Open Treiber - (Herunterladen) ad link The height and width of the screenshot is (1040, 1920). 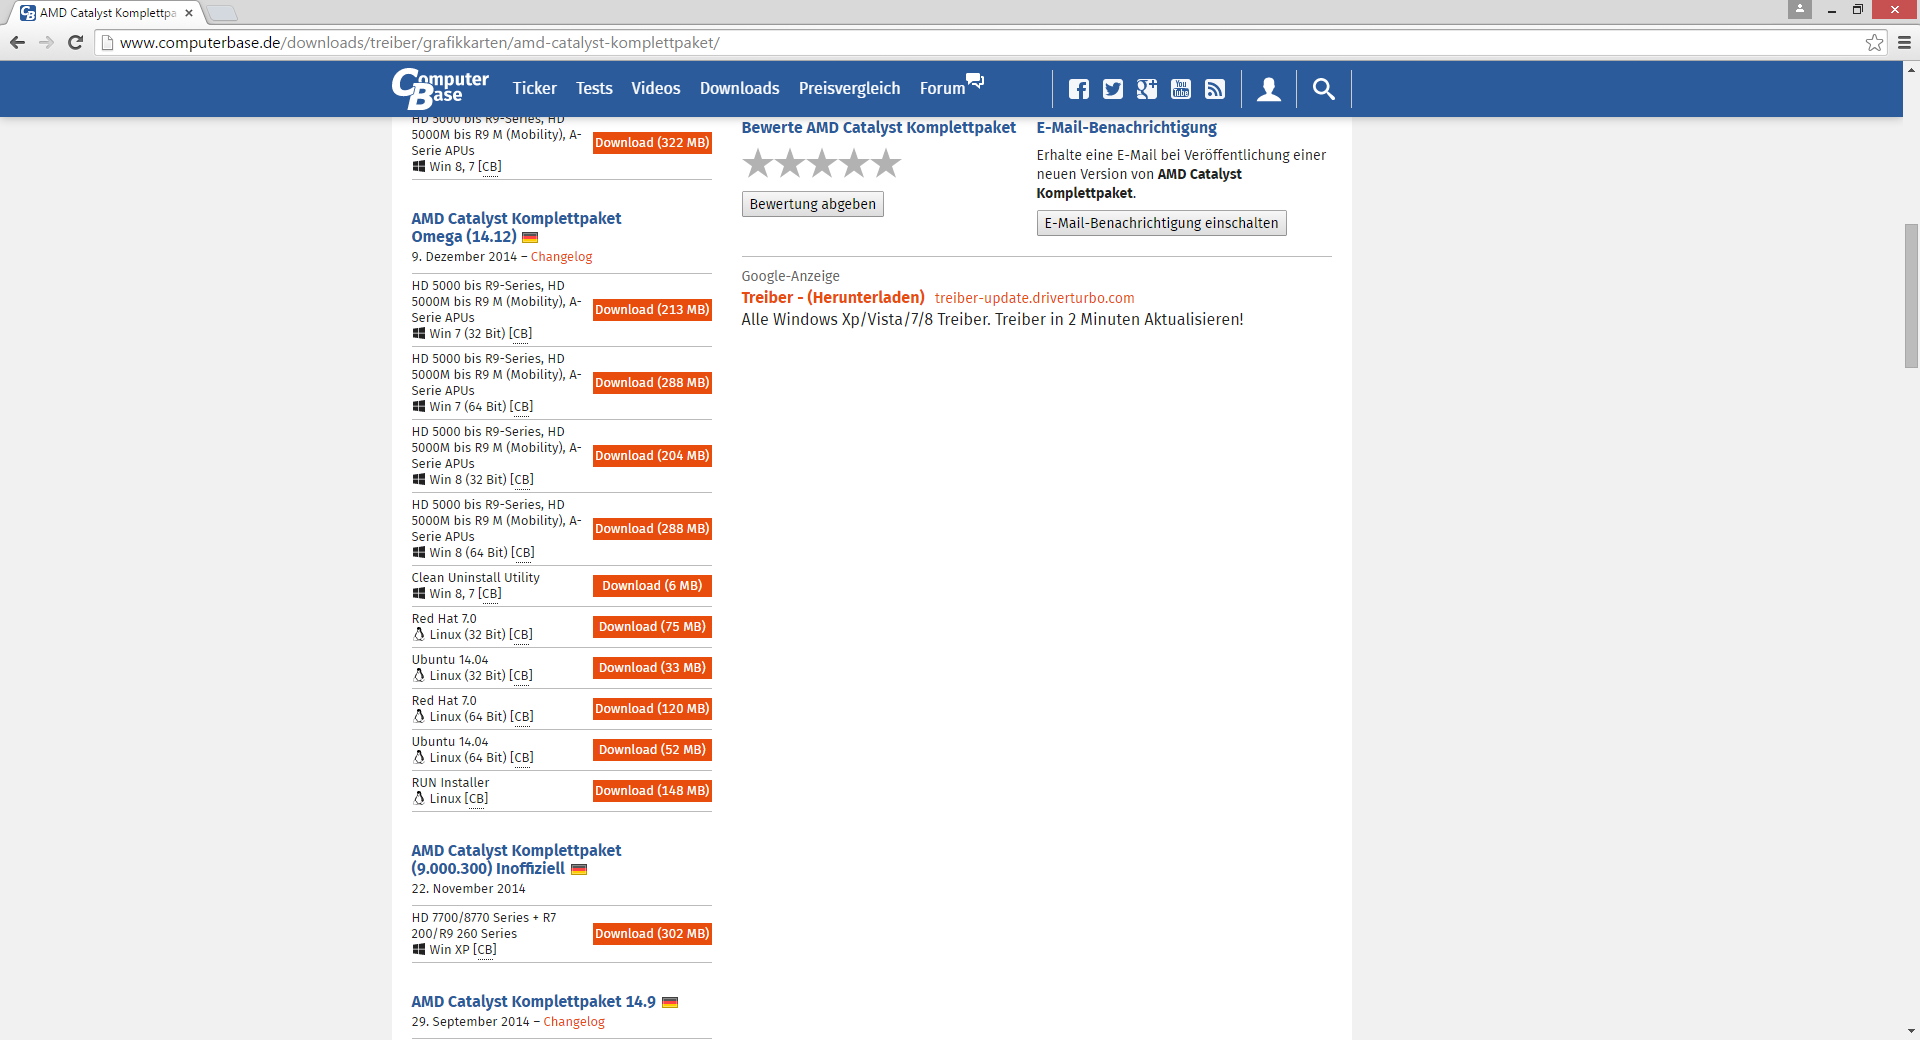click(833, 298)
